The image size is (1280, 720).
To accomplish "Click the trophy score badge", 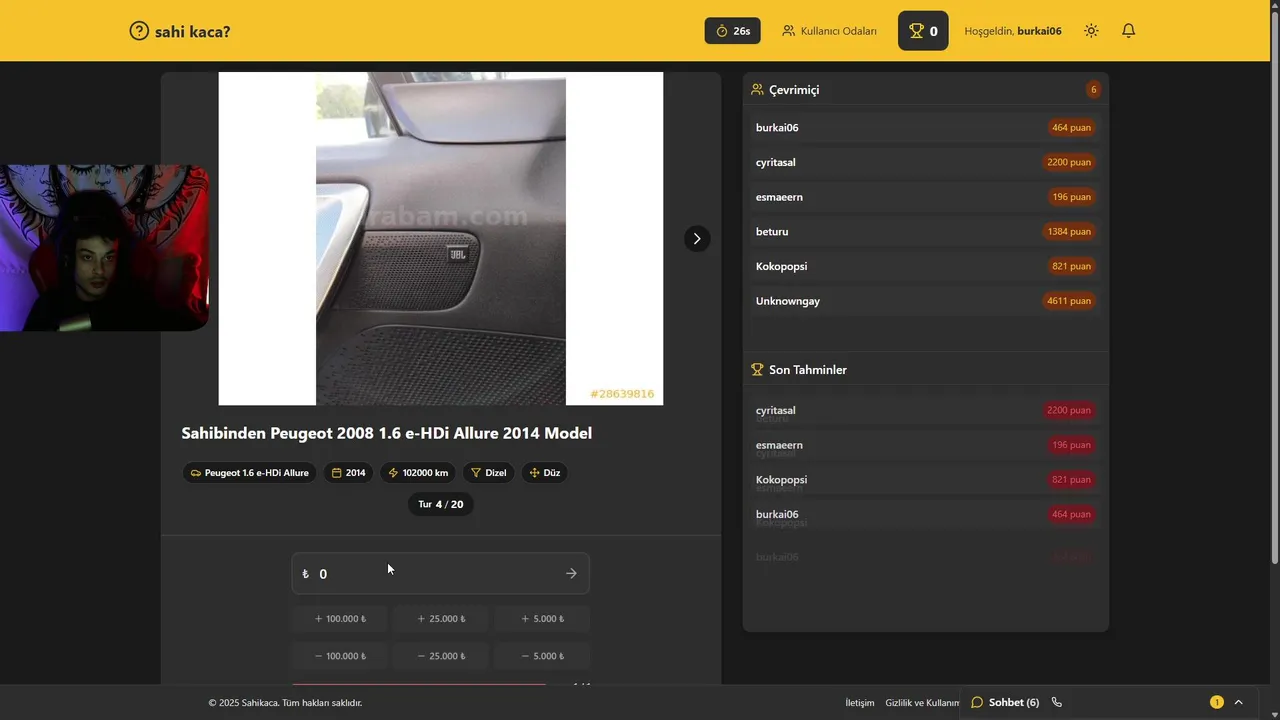I will pyautogui.click(x=923, y=31).
